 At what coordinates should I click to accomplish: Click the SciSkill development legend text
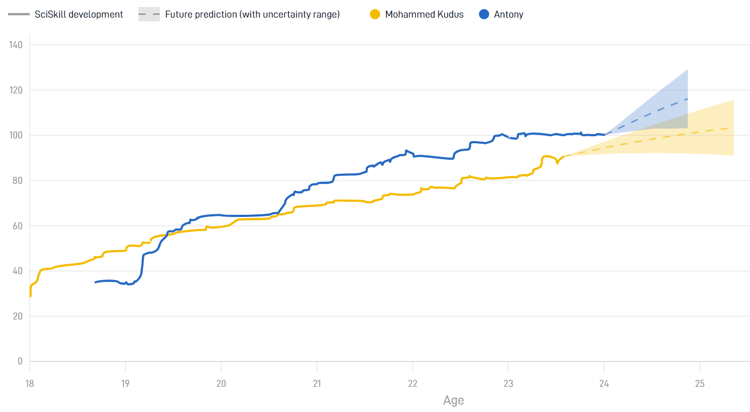[x=79, y=15]
